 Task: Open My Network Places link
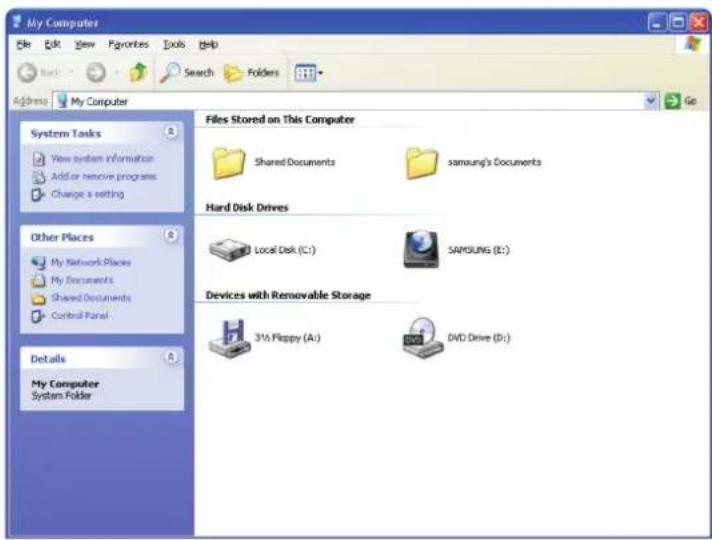click(x=91, y=262)
